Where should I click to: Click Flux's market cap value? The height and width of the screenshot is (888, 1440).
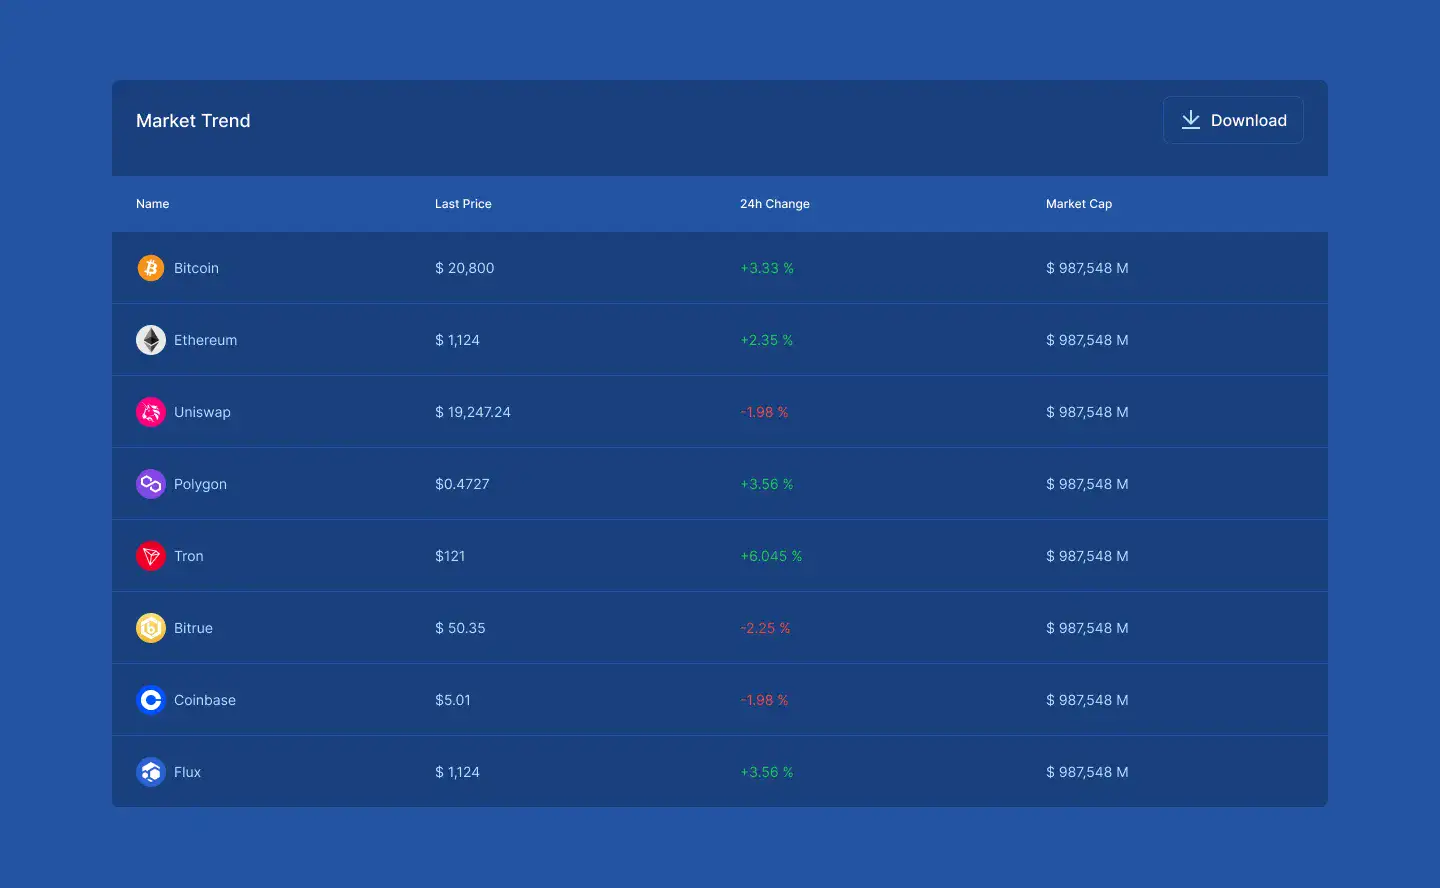pyautogui.click(x=1087, y=772)
